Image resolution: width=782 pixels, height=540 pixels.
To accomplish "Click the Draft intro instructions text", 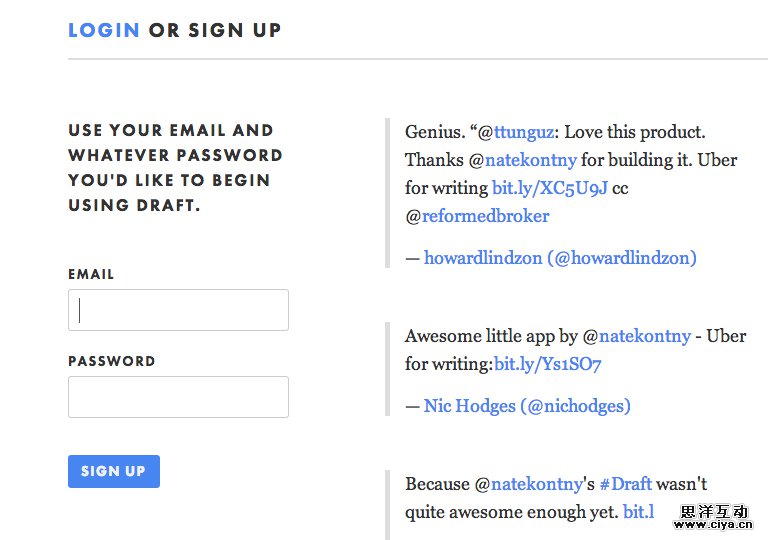I will 175,167.
